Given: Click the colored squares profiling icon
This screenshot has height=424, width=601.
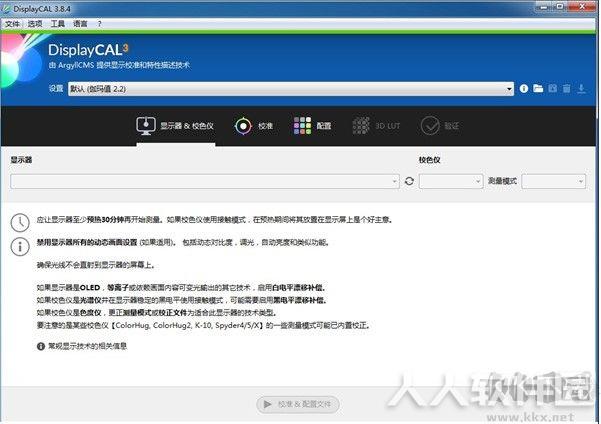Looking at the screenshot, I should (x=302, y=126).
